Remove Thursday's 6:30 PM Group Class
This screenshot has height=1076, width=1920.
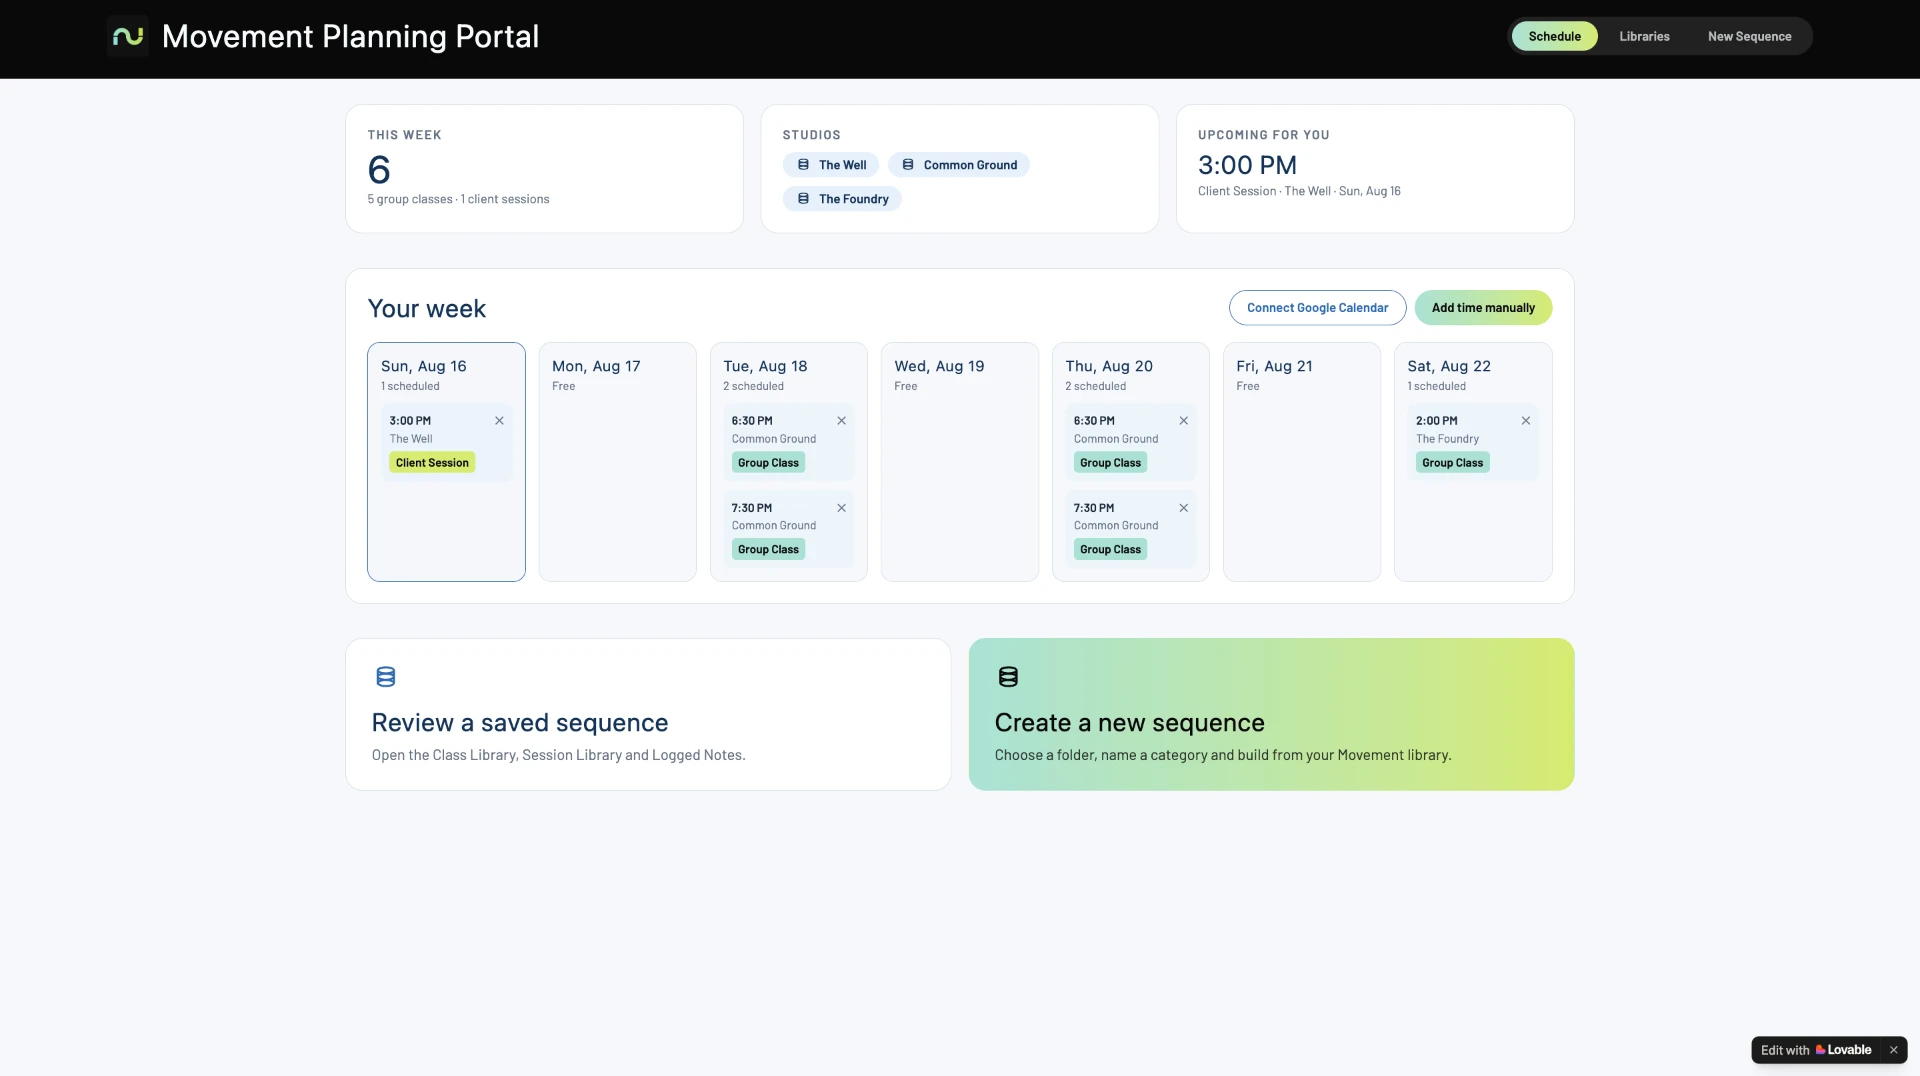1183,421
